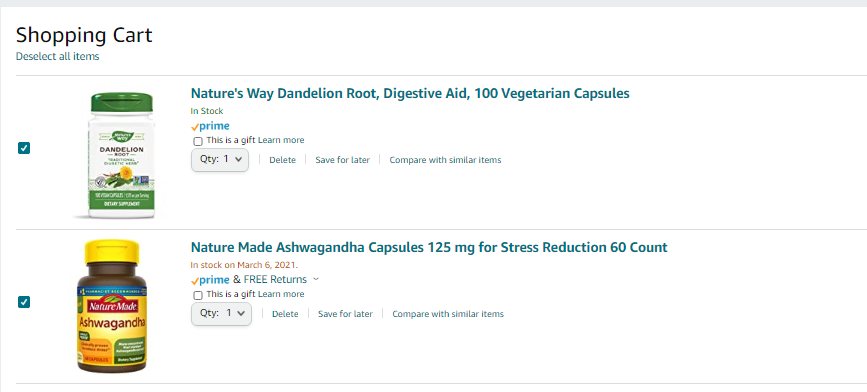Expand the FREE Returns chevron
This screenshot has width=867, height=392.
tap(316, 279)
